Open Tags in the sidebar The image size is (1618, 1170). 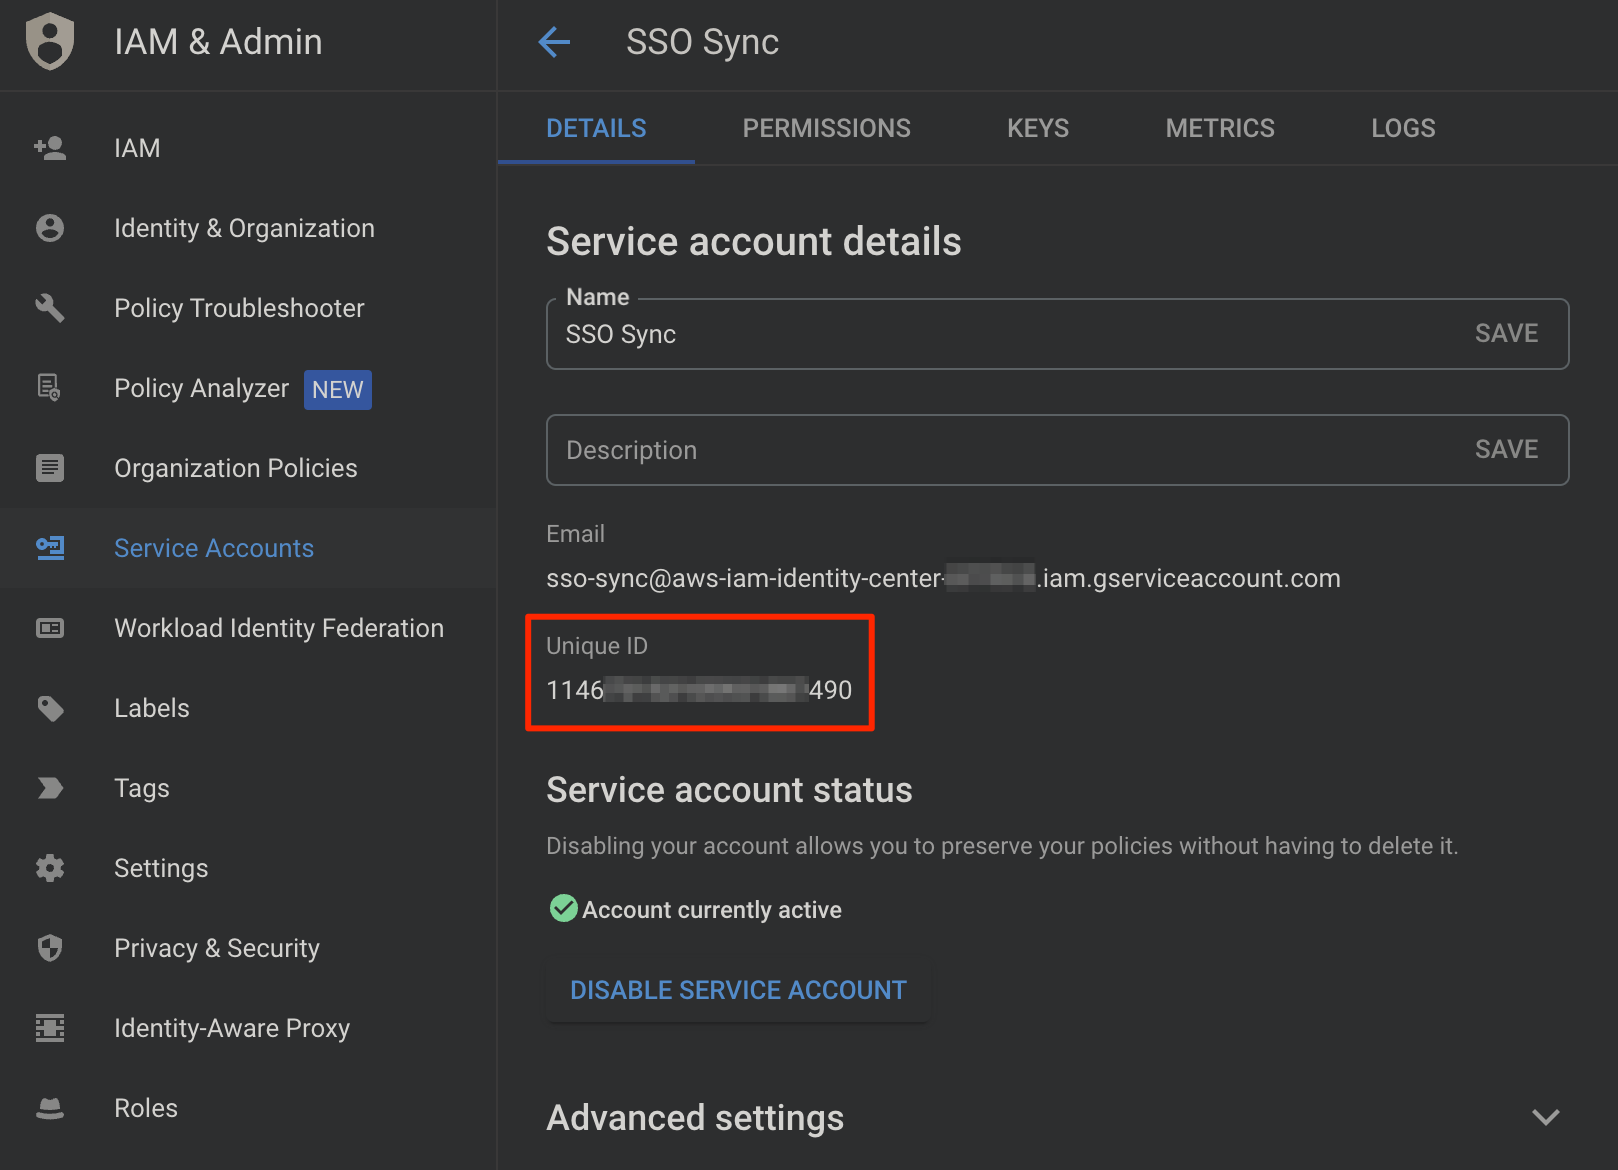pos(248,788)
